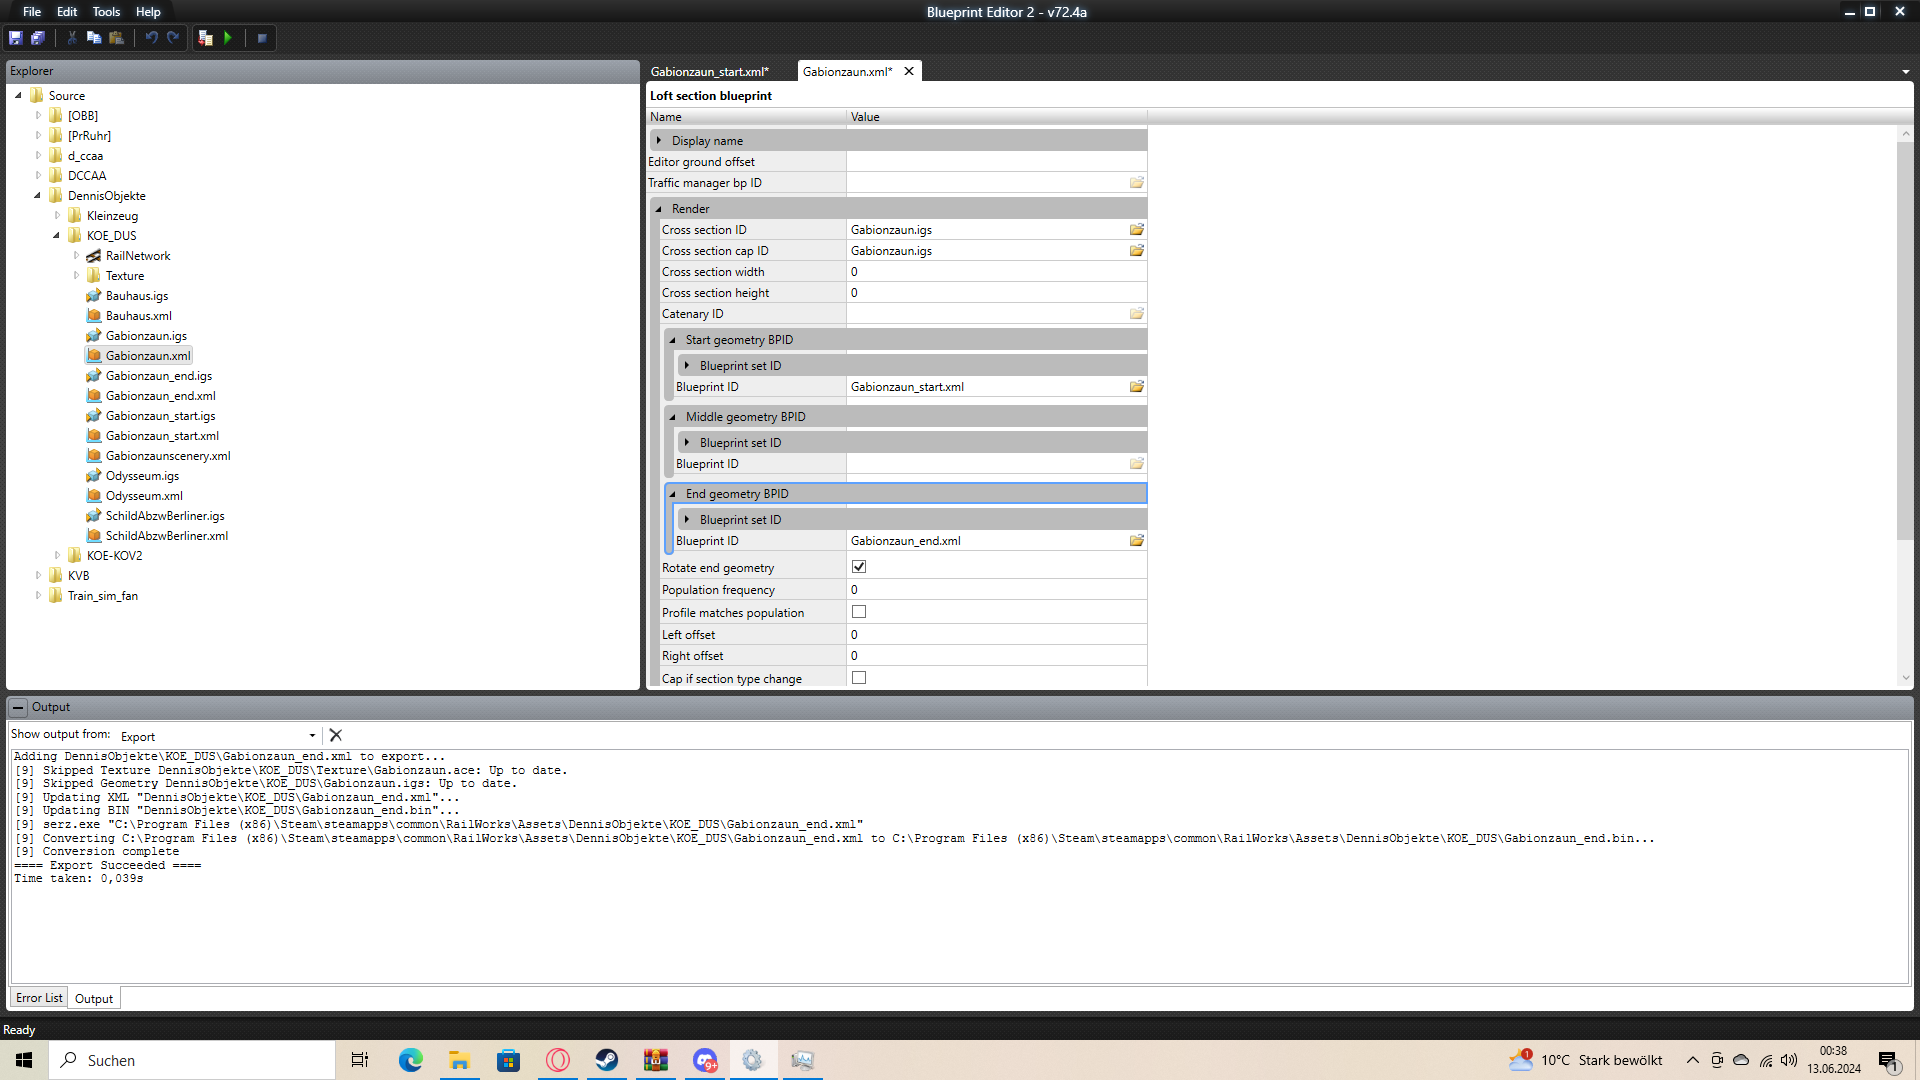Click the Undo toolbar icon
Image resolution: width=1920 pixels, height=1080 pixels.
[151, 38]
